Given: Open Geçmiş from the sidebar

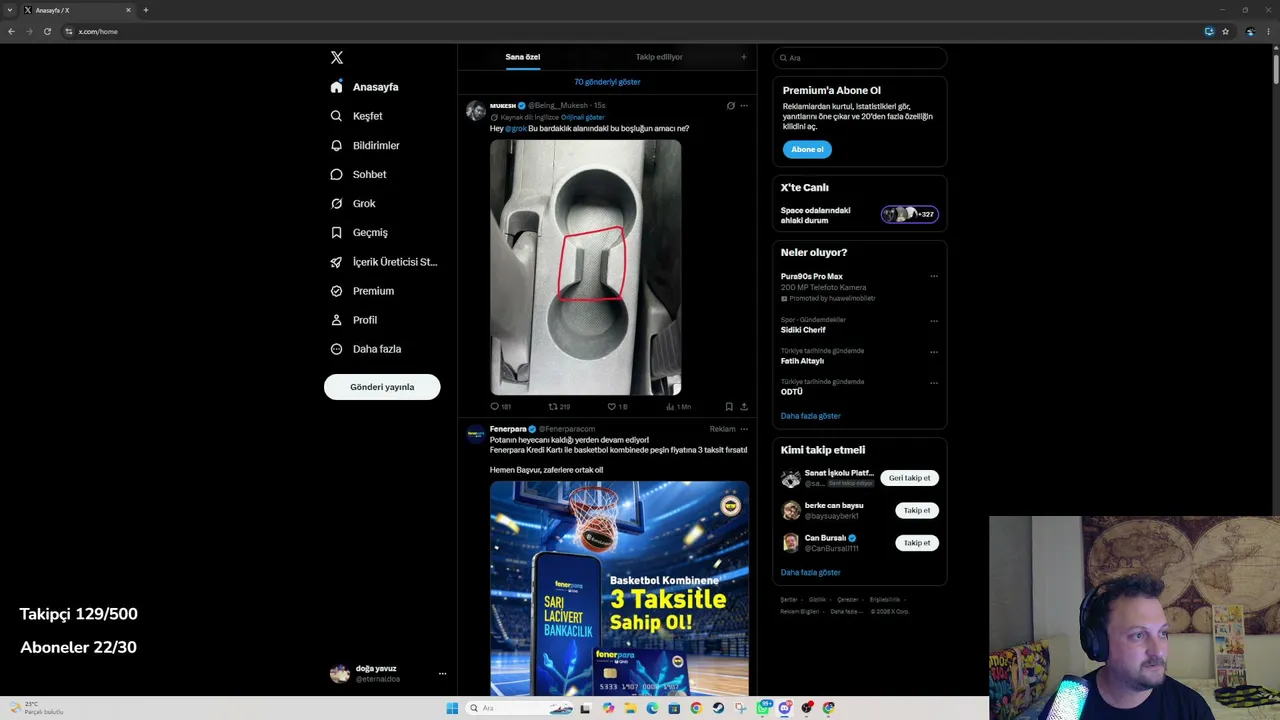Looking at the screenshot, I should (359, 232).
